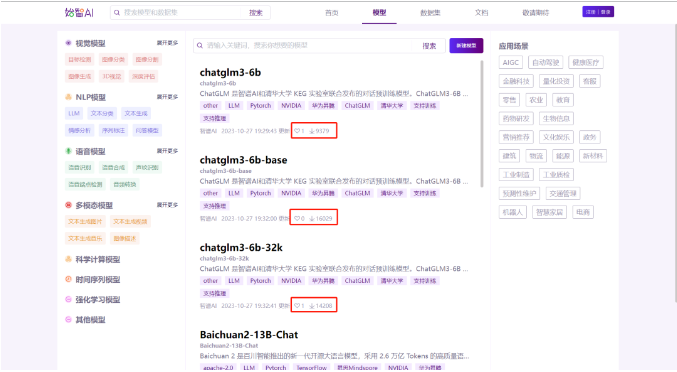Viewport: 677px width, 372px height.
Task: Select the 视觉模型 category heading
Action: [90, 43]
